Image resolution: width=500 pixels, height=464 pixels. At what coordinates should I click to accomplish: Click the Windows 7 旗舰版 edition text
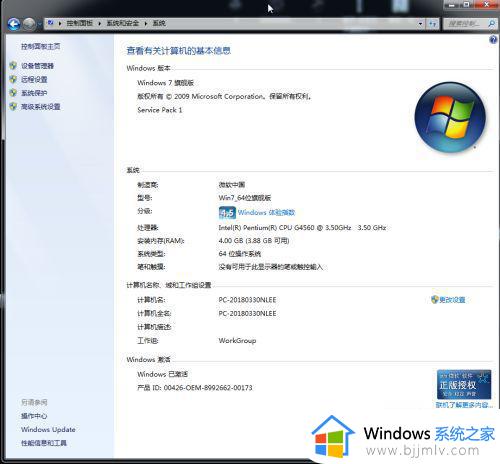(x=165, y=83)
